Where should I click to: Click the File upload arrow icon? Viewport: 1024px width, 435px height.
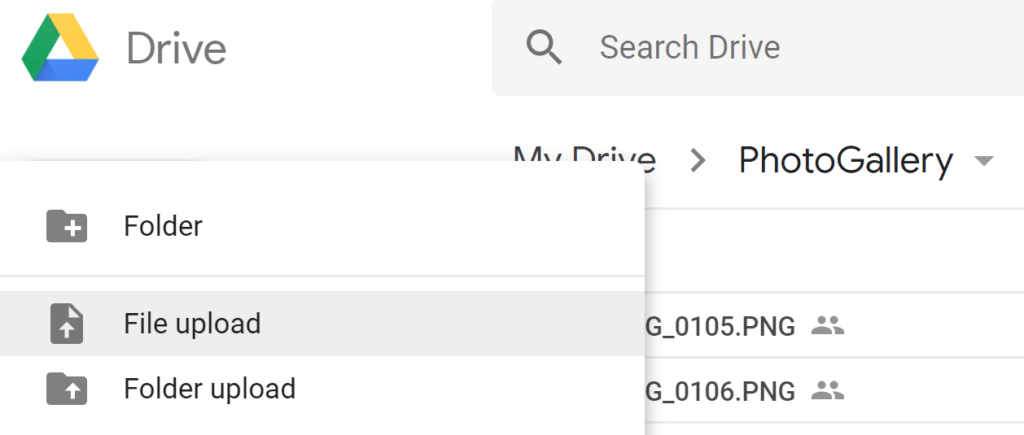pyautogui.click(x=67, y=324)
